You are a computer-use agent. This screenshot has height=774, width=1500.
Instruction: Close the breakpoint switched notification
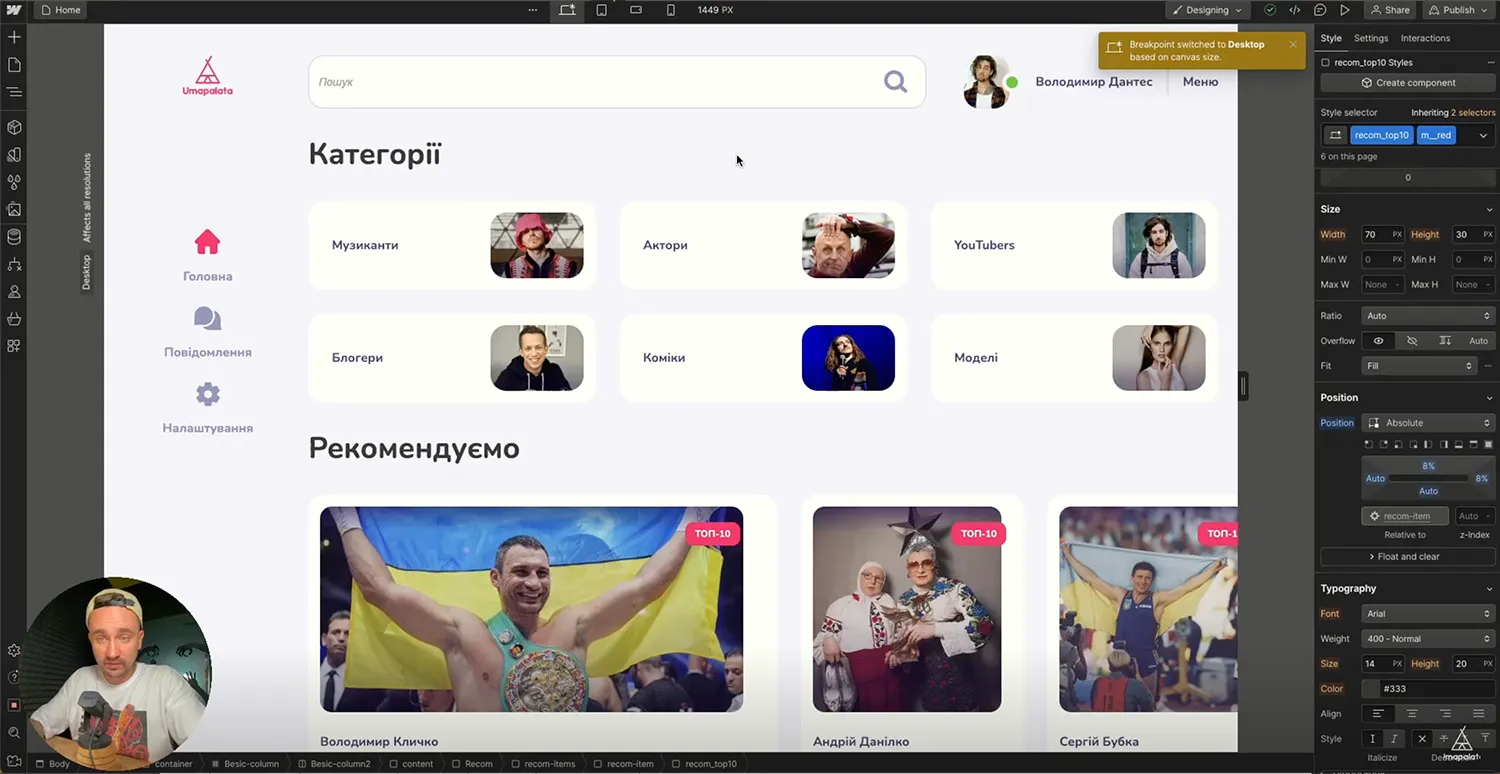(x=1293, y=44)
